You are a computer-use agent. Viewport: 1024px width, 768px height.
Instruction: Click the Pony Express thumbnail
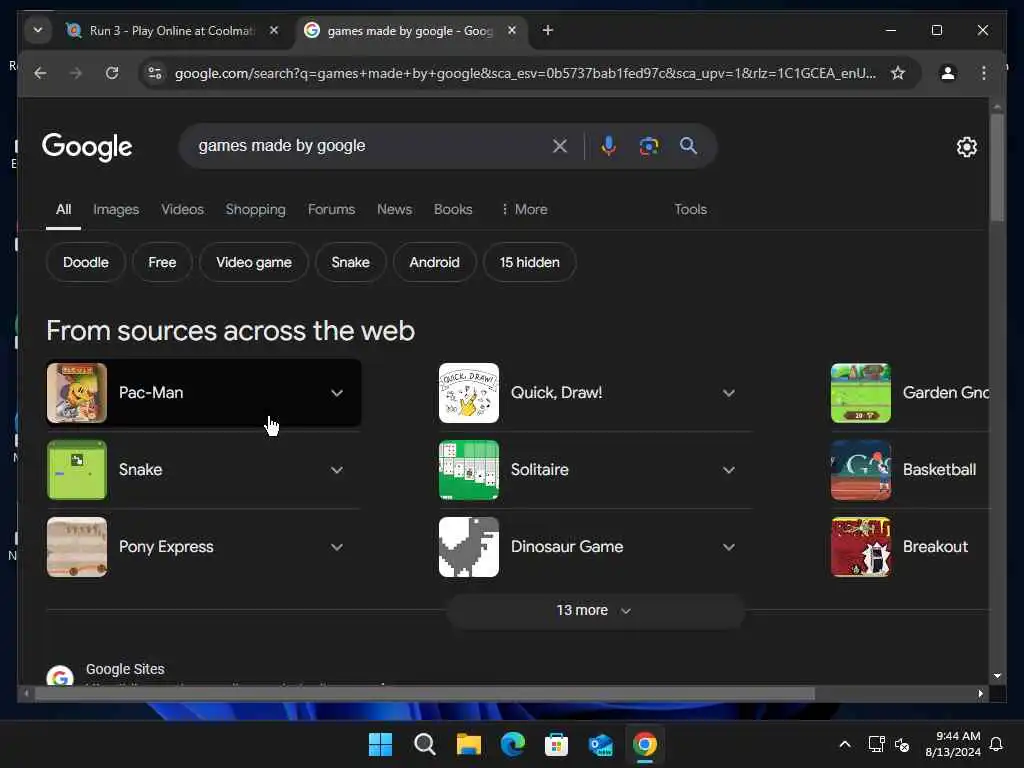[x=77, y=547]
